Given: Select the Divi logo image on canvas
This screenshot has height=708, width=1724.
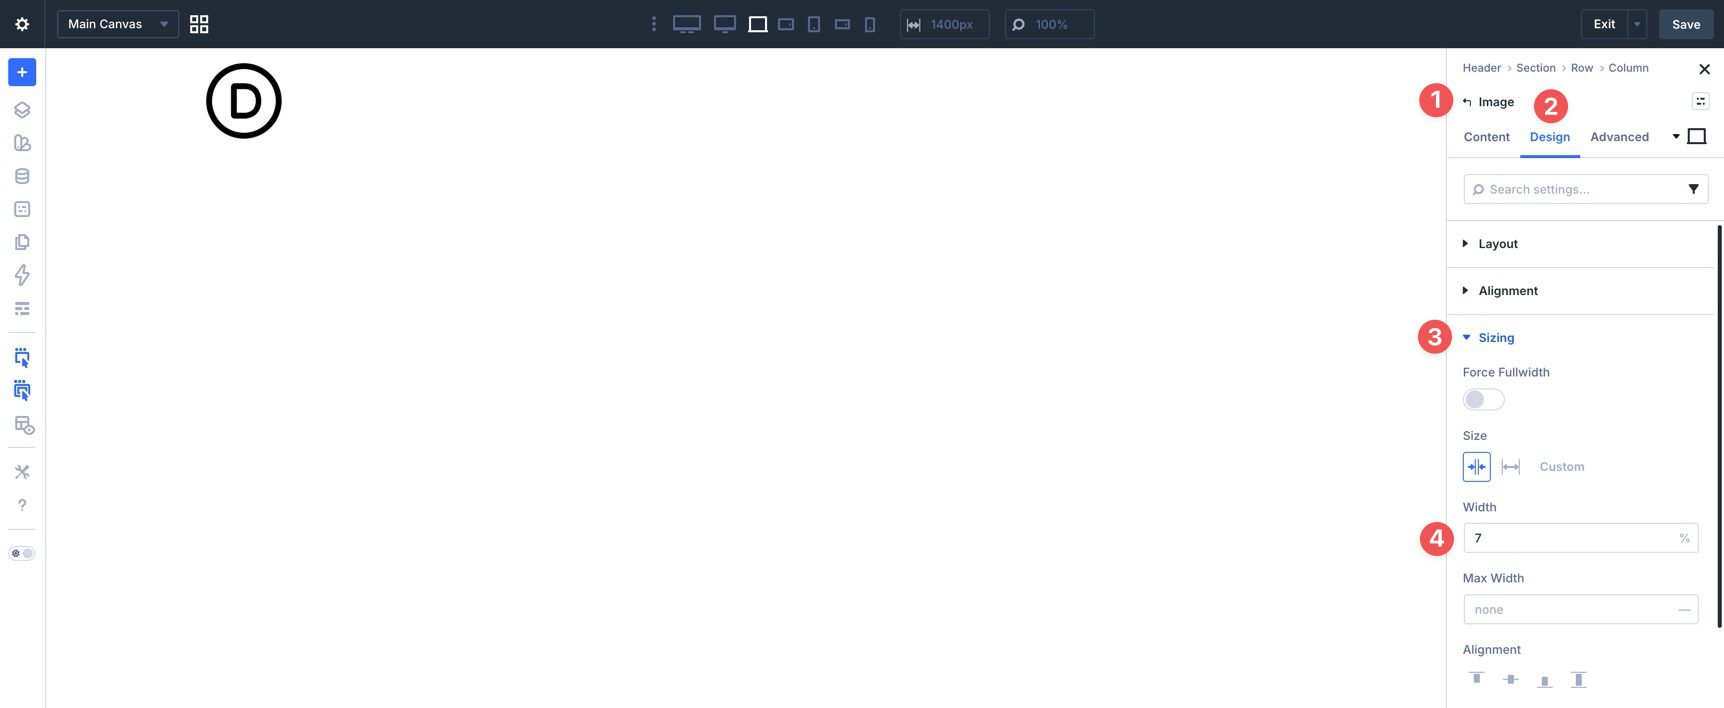Looking at the screenshot, I should pyautogui.click(x=244, y=101).
